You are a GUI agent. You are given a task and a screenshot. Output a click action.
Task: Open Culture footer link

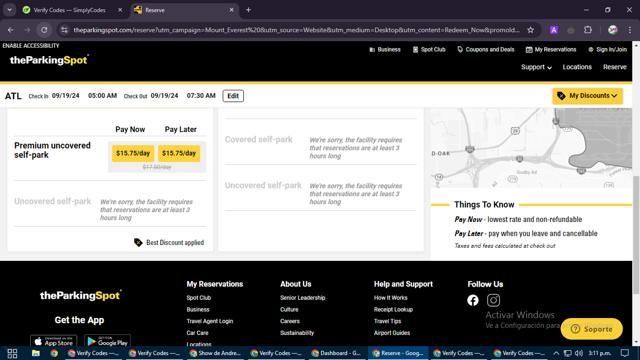coord(289,309)
